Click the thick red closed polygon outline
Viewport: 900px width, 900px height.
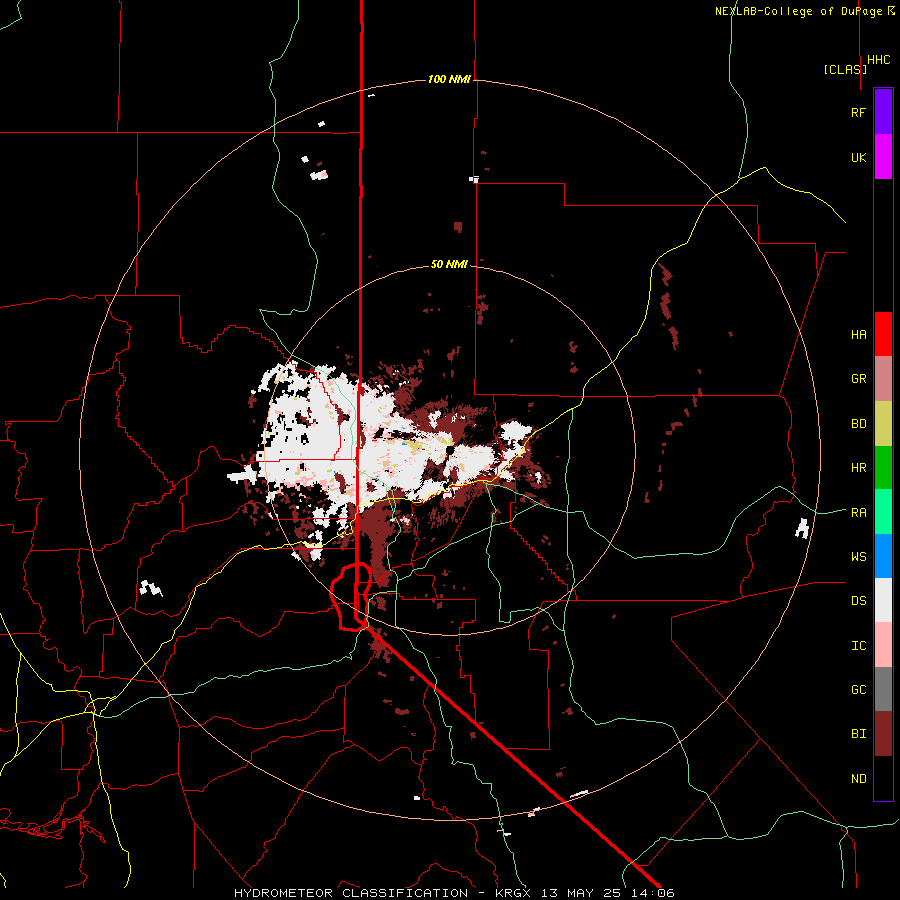pos(350,597)
